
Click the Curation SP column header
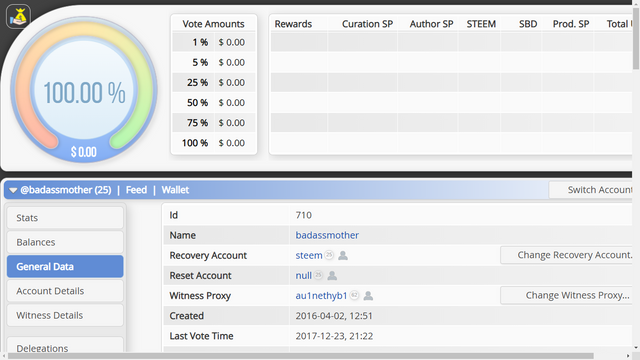pos(367,24)
